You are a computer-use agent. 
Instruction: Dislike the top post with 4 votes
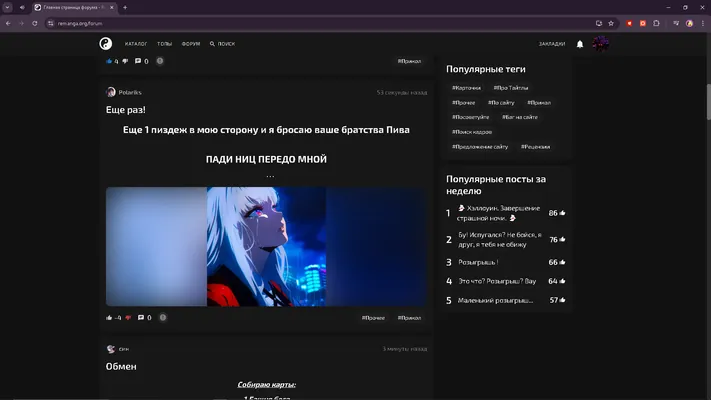click(x=125, y=61)
